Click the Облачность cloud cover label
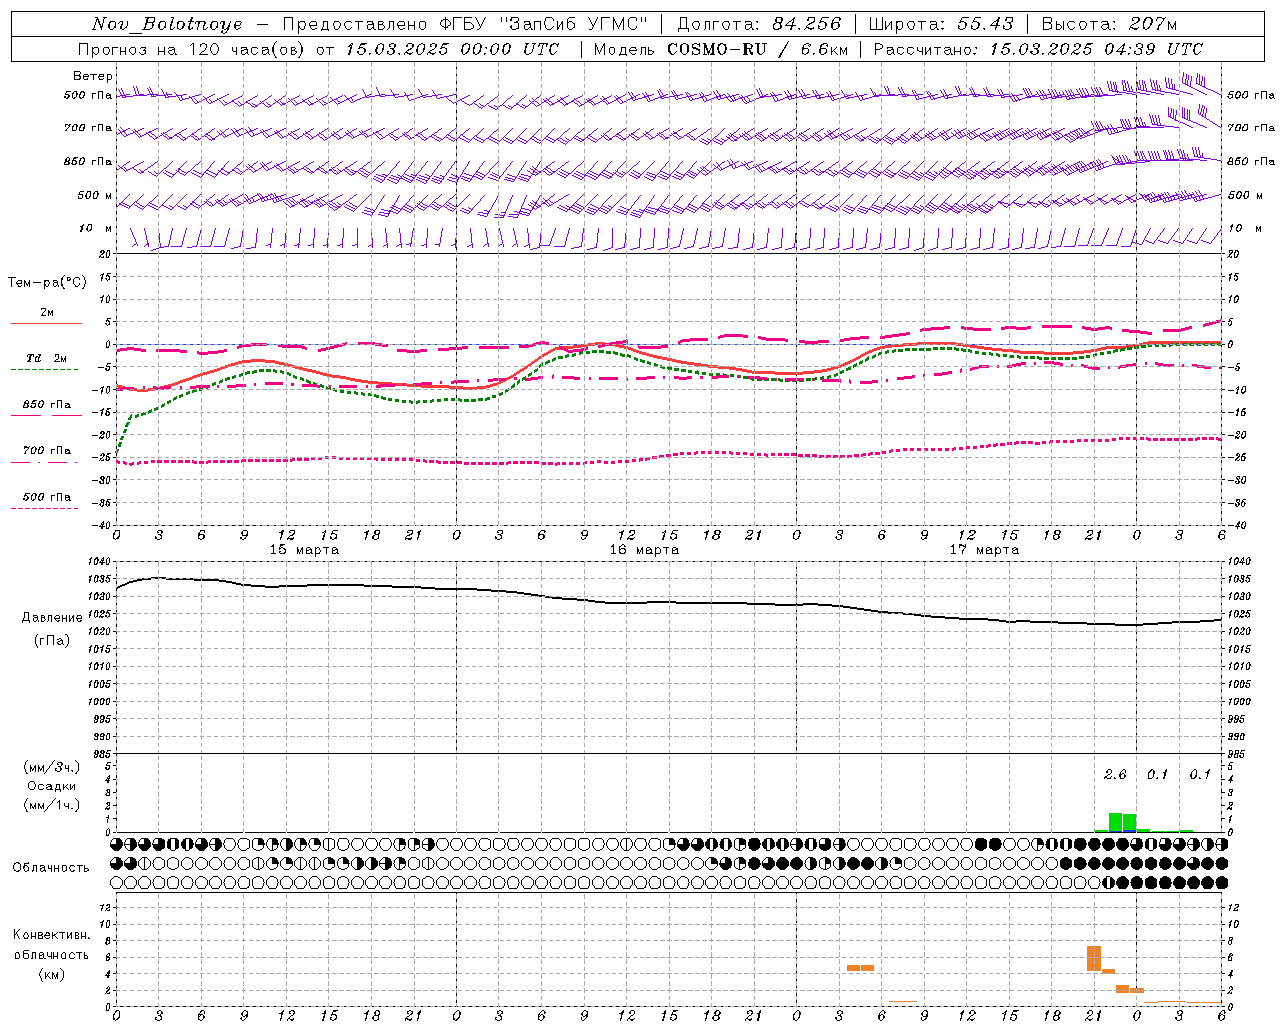 (51, 868)
